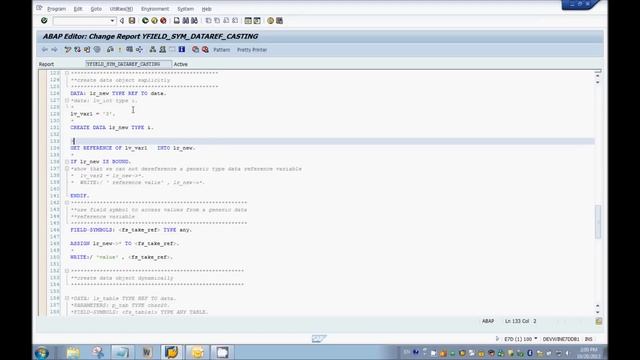Click the Windows Start button
This screenshot has height=360, width=640.
tap(42, 353)
